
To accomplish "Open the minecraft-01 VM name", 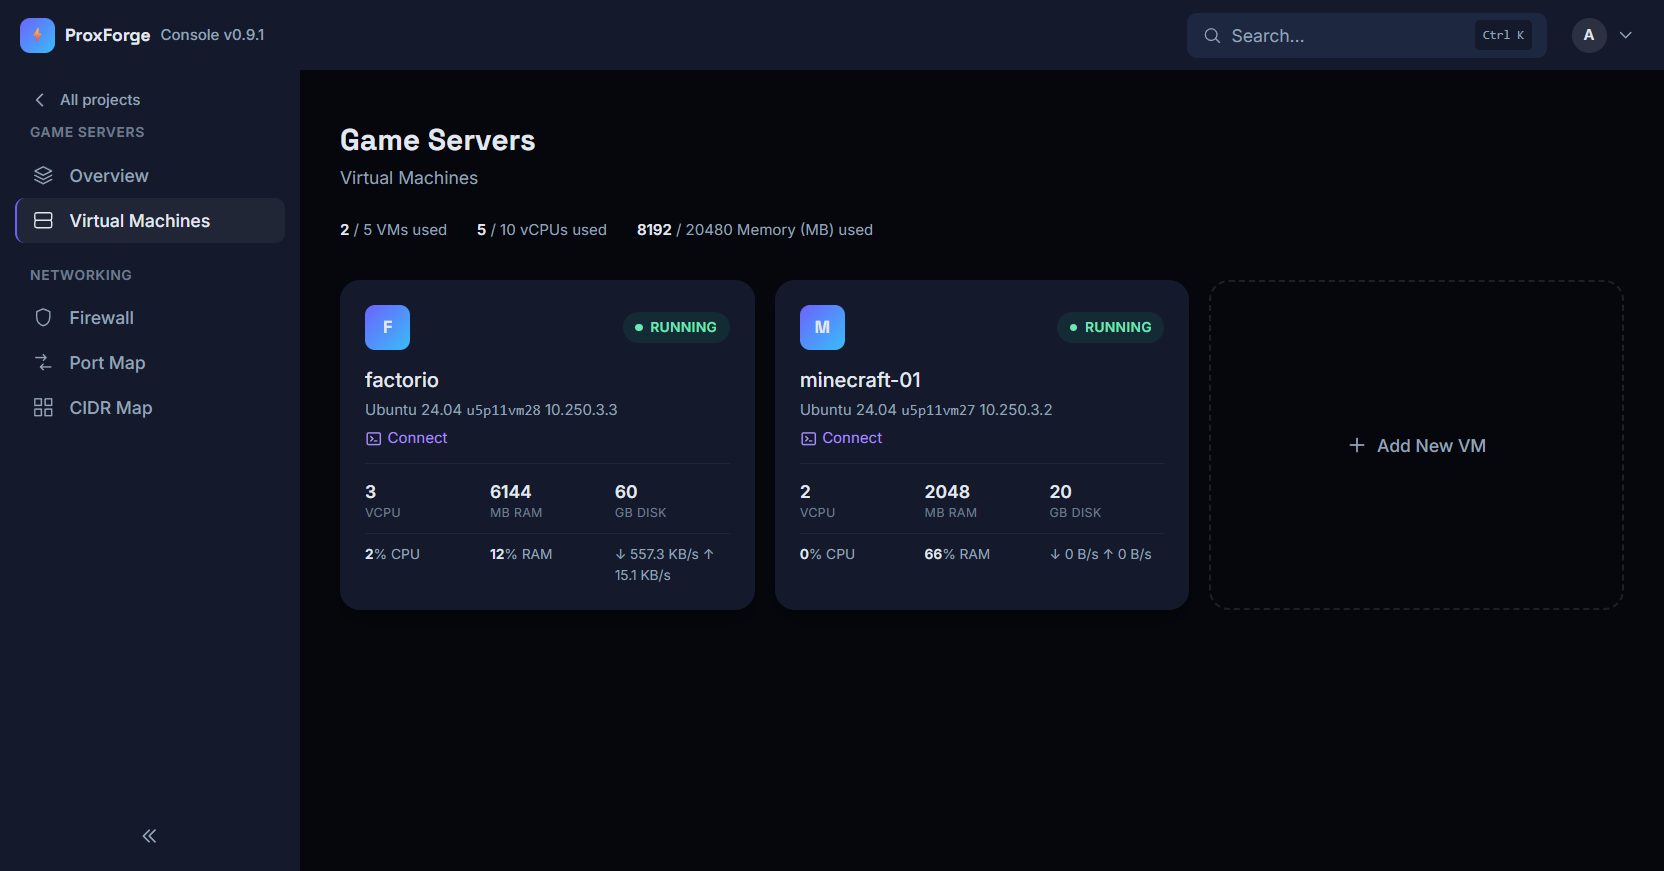I will [860, 380].
